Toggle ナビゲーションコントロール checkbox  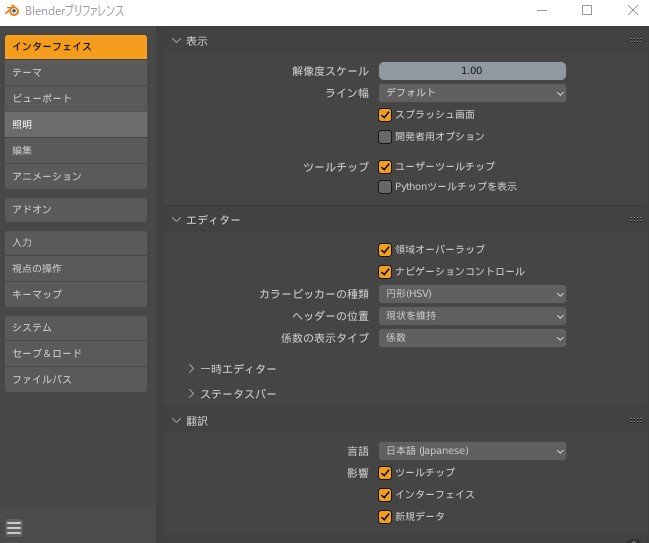tap(385, 272)
